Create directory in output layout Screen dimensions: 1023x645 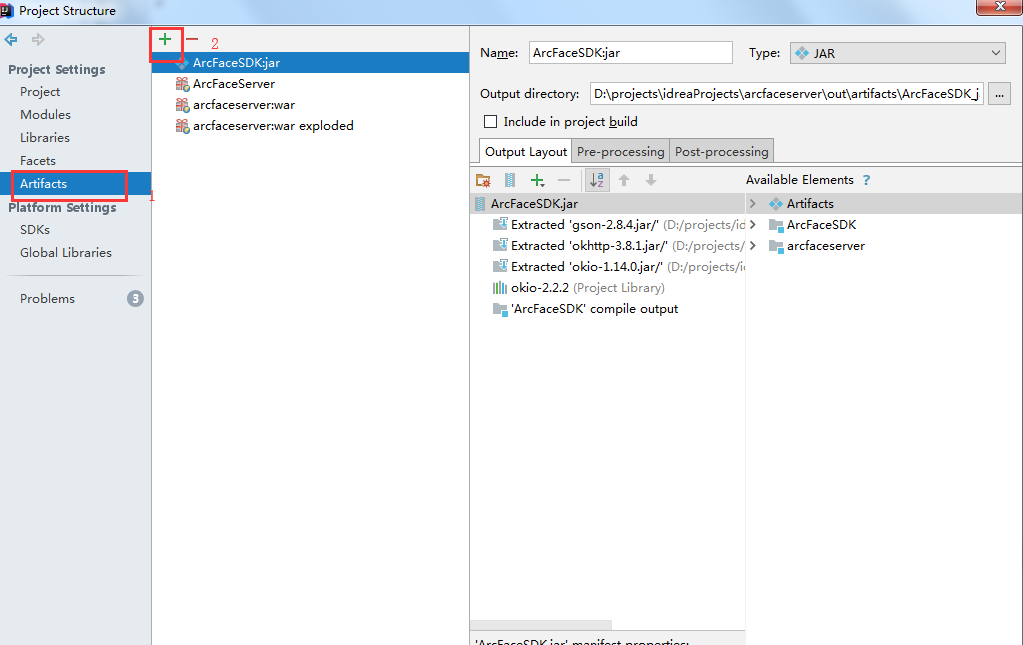483,181
